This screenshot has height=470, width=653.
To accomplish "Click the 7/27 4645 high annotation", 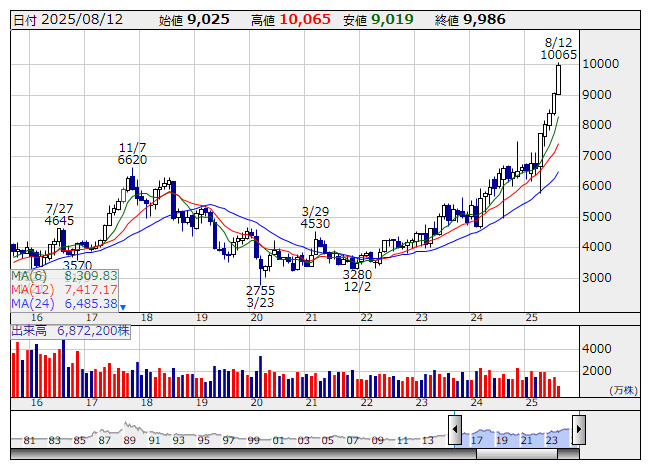I will point(60,213).
